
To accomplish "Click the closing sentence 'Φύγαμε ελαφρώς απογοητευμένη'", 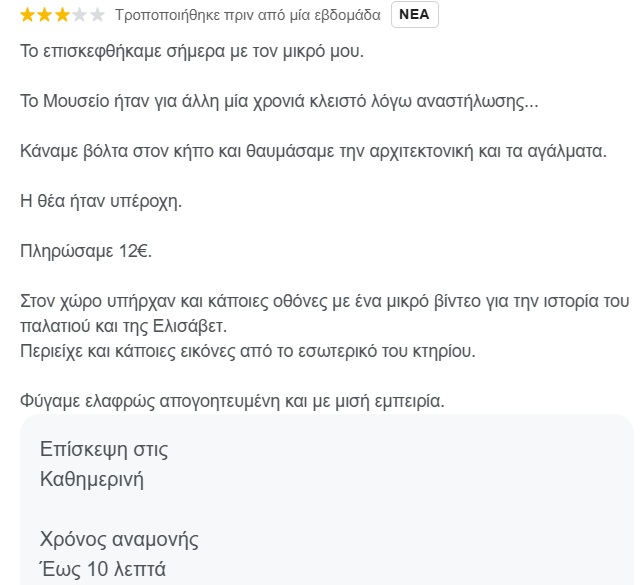I will coord(232,401).
